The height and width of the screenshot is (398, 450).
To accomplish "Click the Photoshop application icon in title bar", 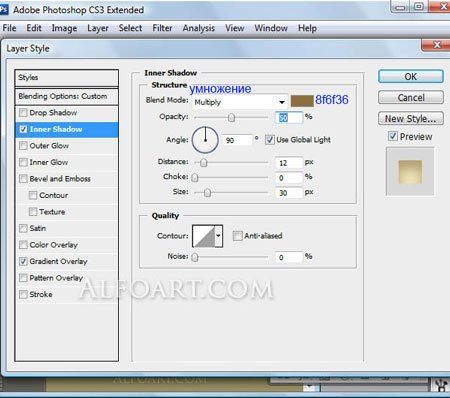I will (x=3, y=9).
